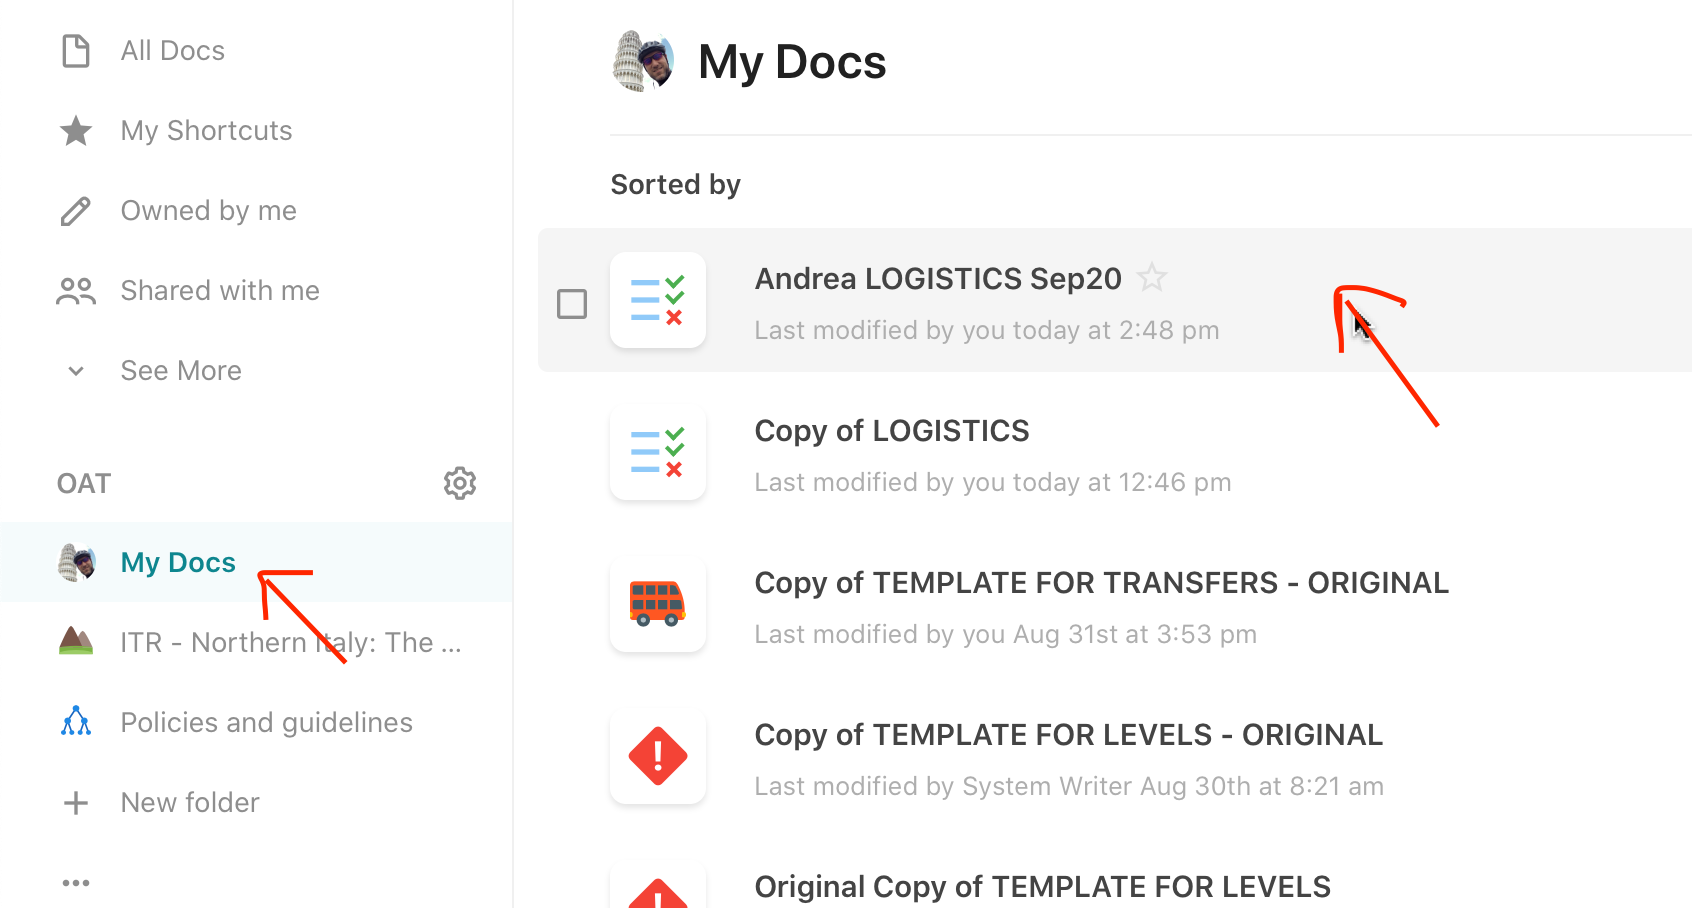Click My Docs avatar in sidebar
Viewport: 1692px width, 908px height.
point(77,562)
